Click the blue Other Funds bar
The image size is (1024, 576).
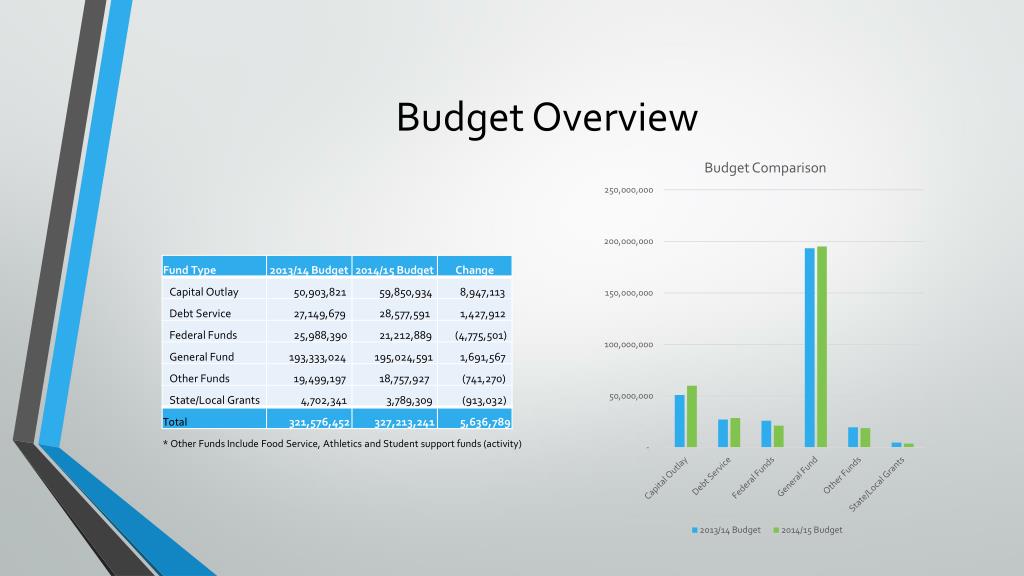pos(853,438)
